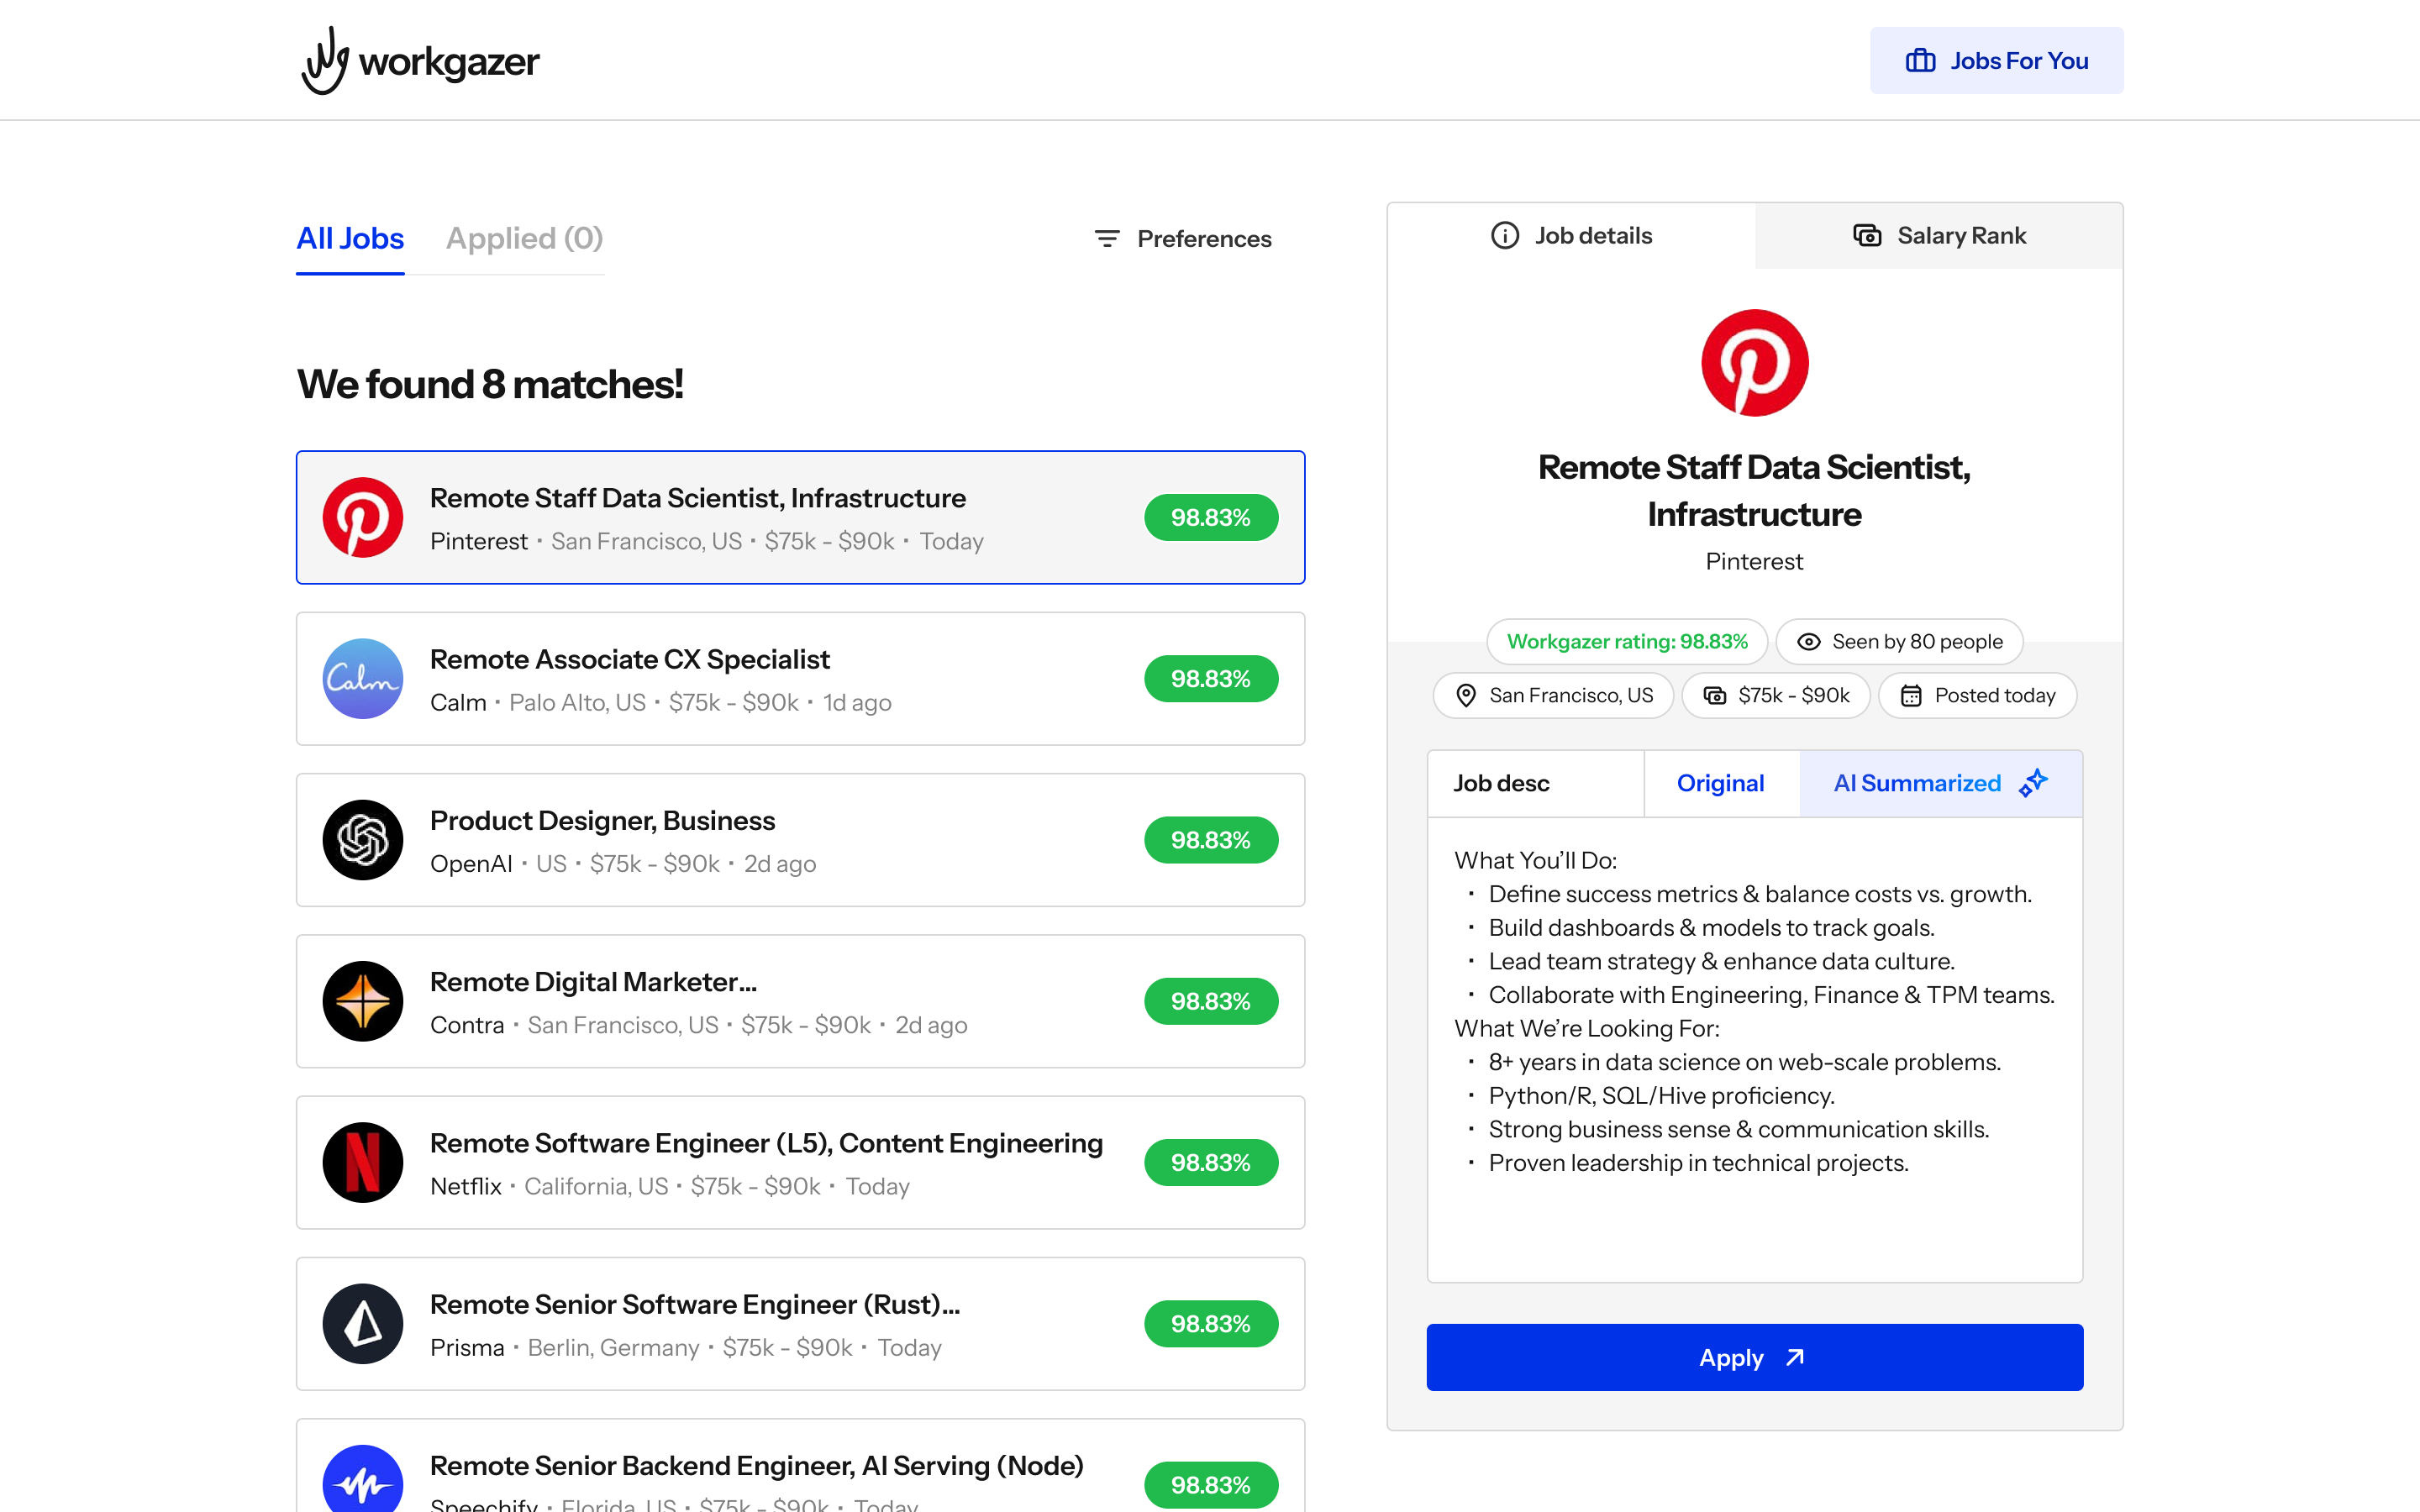
Task: Click the We found 8 matches! heading
Action: tap(490, 385)
